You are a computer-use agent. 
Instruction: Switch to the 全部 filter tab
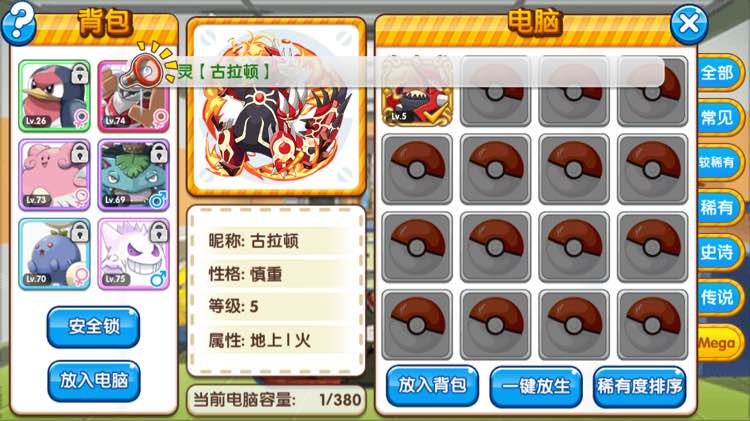pos(717,73)
